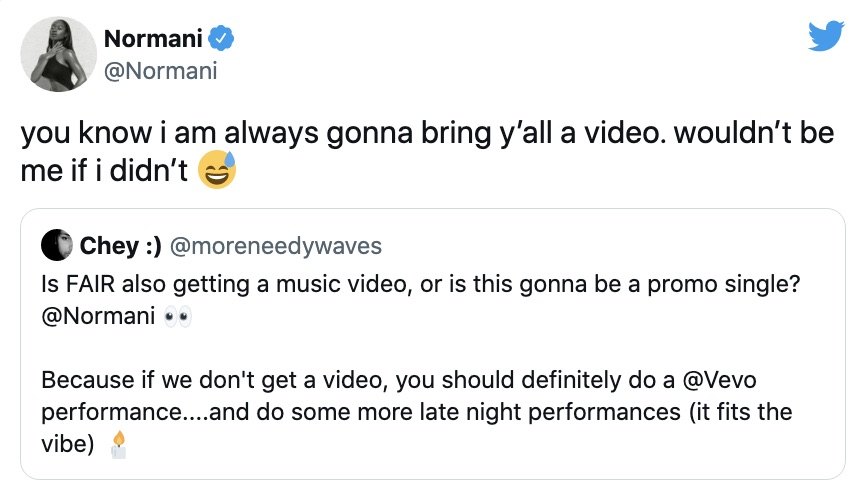Click the @Normani handle under the name
This screenshot has width=860, height=483.
point(160,71)
